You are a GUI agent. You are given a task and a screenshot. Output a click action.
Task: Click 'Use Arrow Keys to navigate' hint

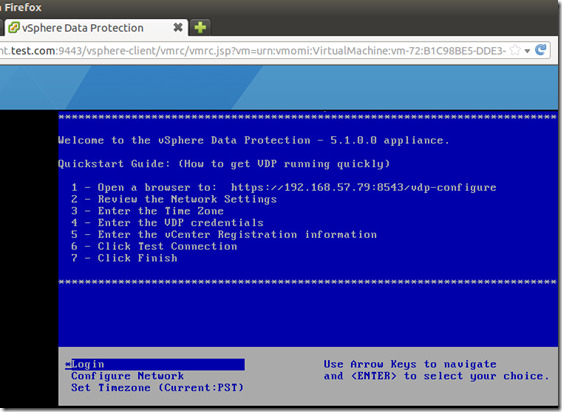(410, 364)
